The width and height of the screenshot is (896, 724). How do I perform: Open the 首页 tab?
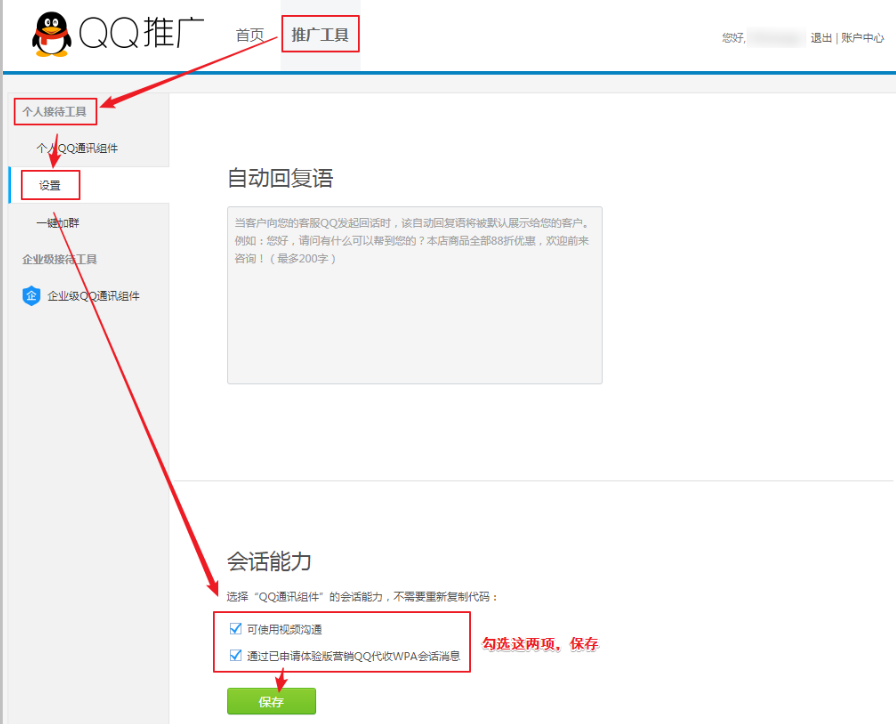(250, 35)
